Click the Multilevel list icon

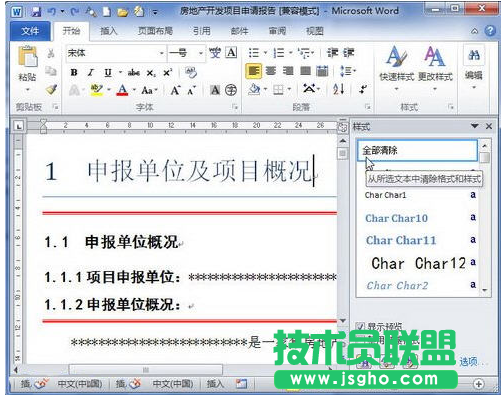304,53
